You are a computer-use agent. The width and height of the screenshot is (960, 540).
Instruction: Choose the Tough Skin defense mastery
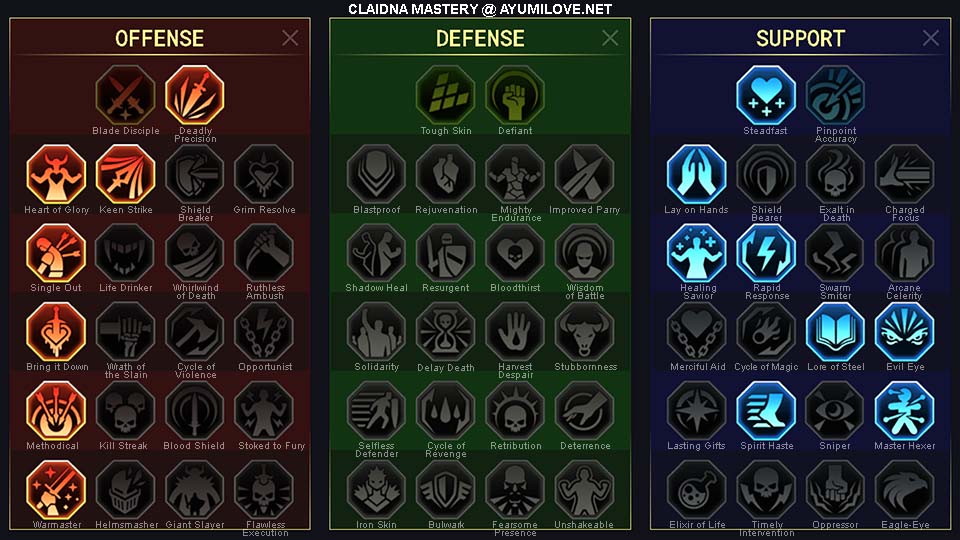tap(445, 95)
